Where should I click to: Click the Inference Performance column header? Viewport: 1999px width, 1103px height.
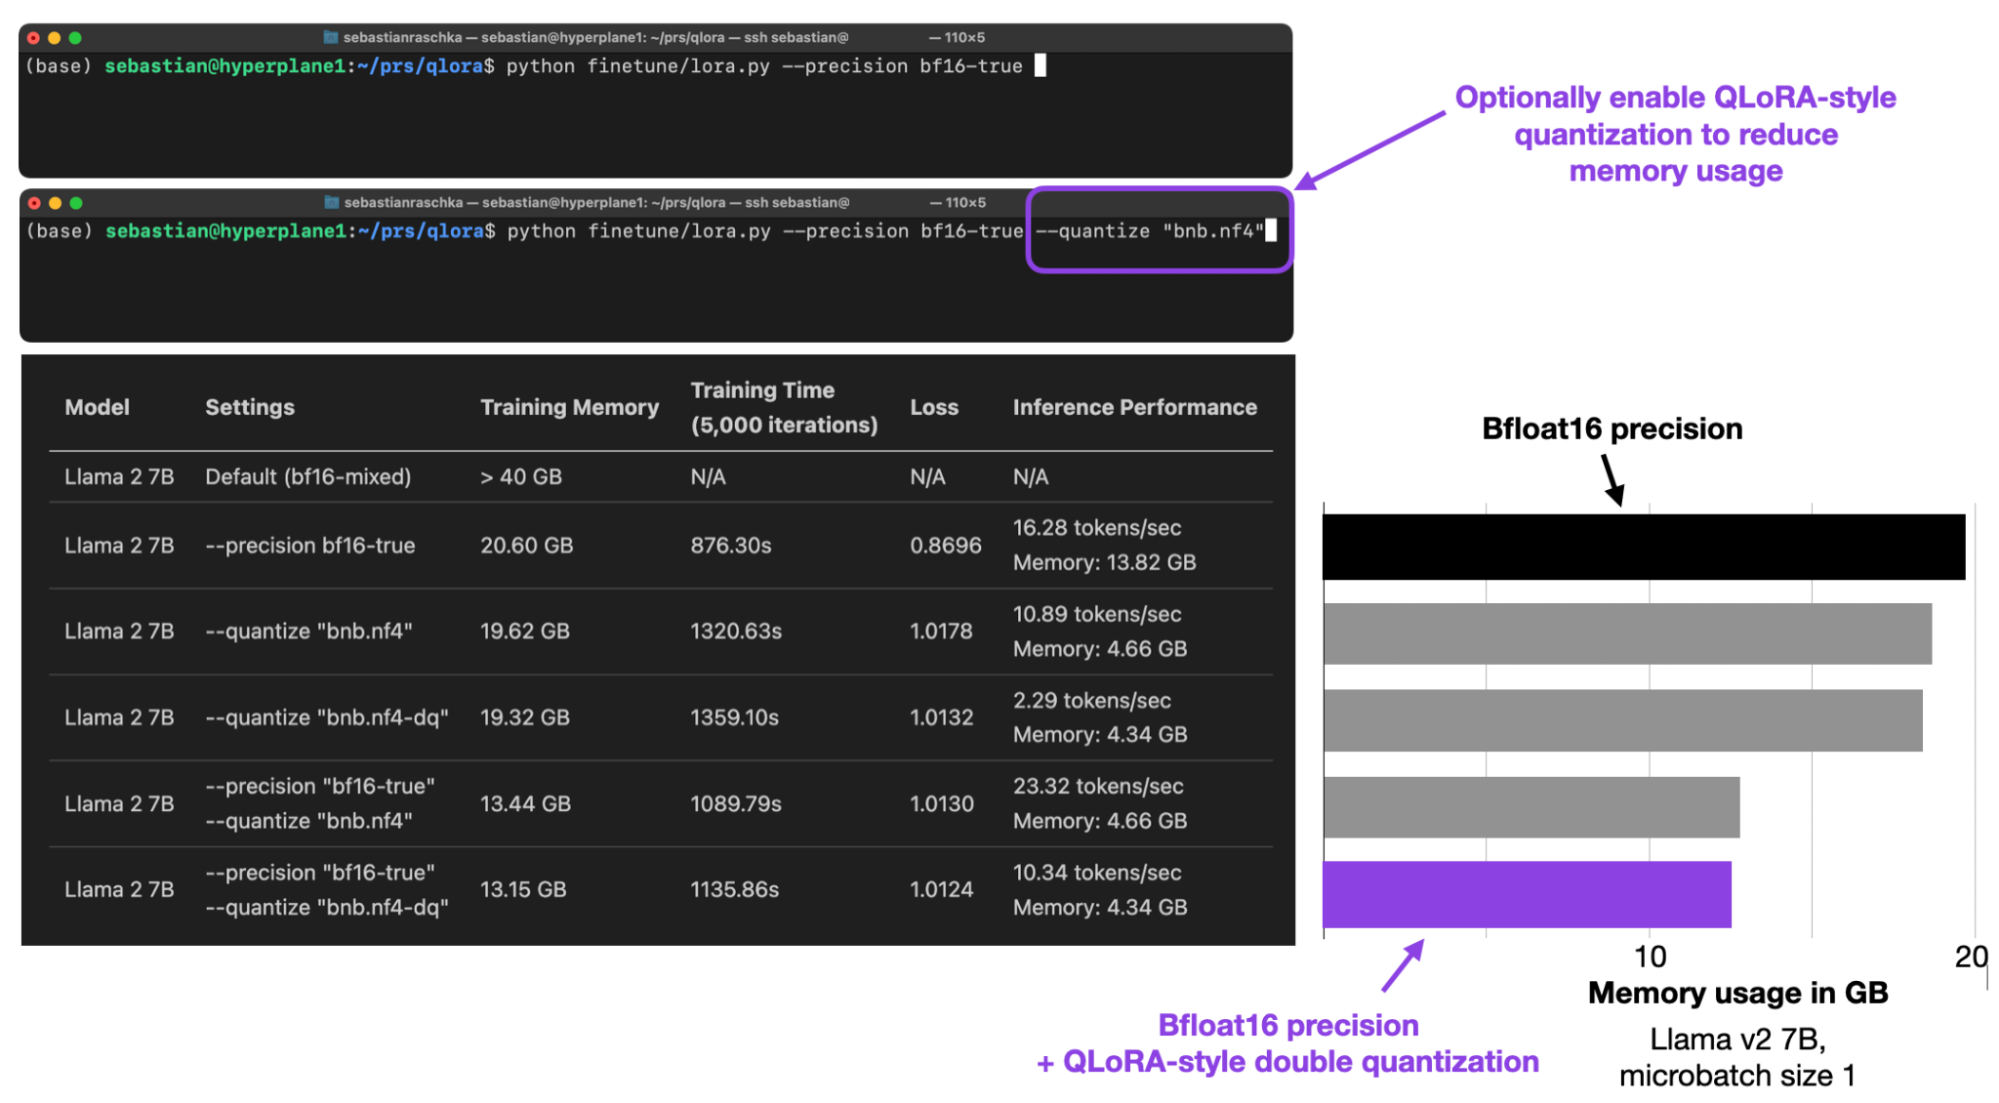click(1134, 407)
